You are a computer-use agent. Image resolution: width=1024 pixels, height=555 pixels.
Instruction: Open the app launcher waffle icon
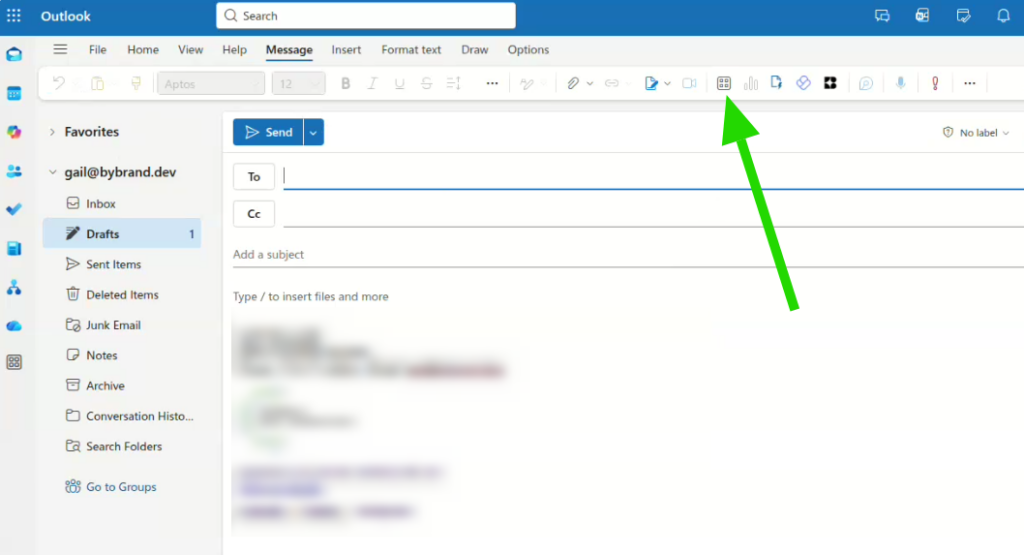click(x=14, y=16)
